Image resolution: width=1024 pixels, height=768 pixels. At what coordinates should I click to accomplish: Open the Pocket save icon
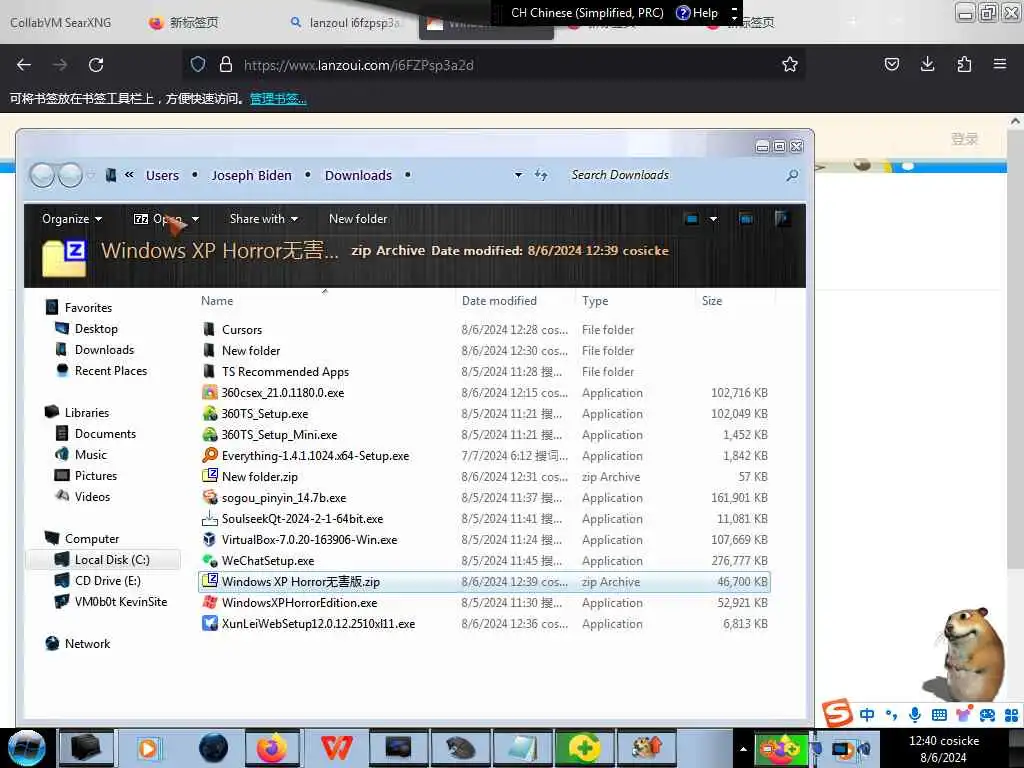[x=891, y=64]
